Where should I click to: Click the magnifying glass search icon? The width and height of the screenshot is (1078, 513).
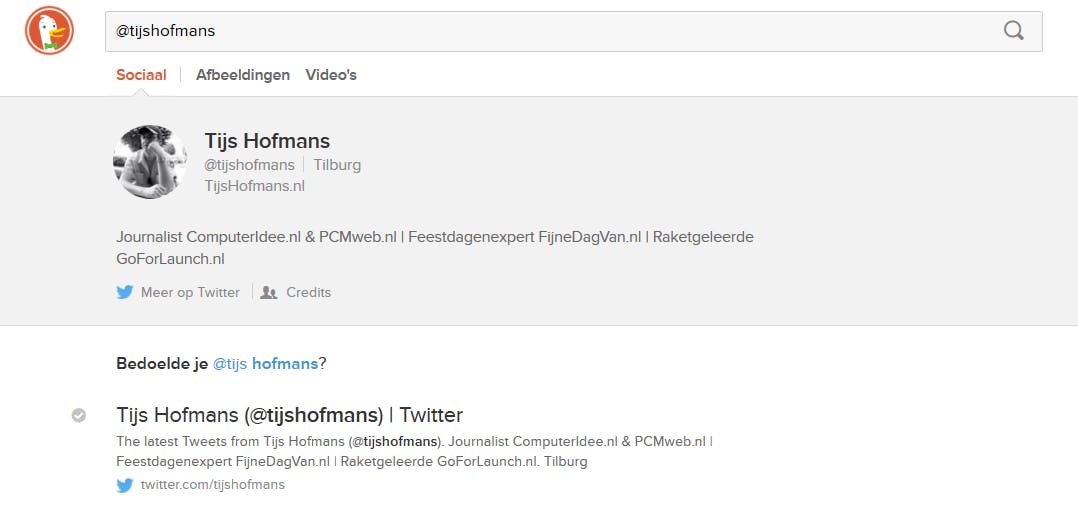click(x=1013, y=31)
